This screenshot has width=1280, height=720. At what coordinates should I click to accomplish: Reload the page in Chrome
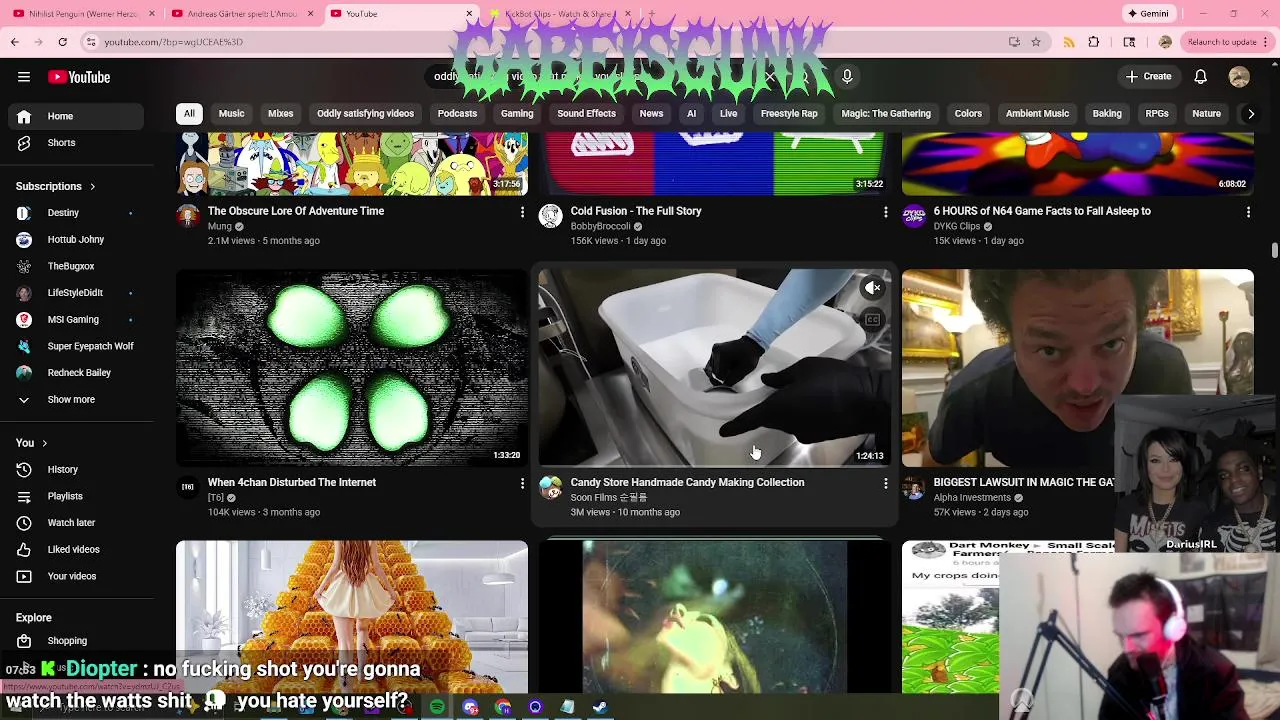[x=62, y=42]
